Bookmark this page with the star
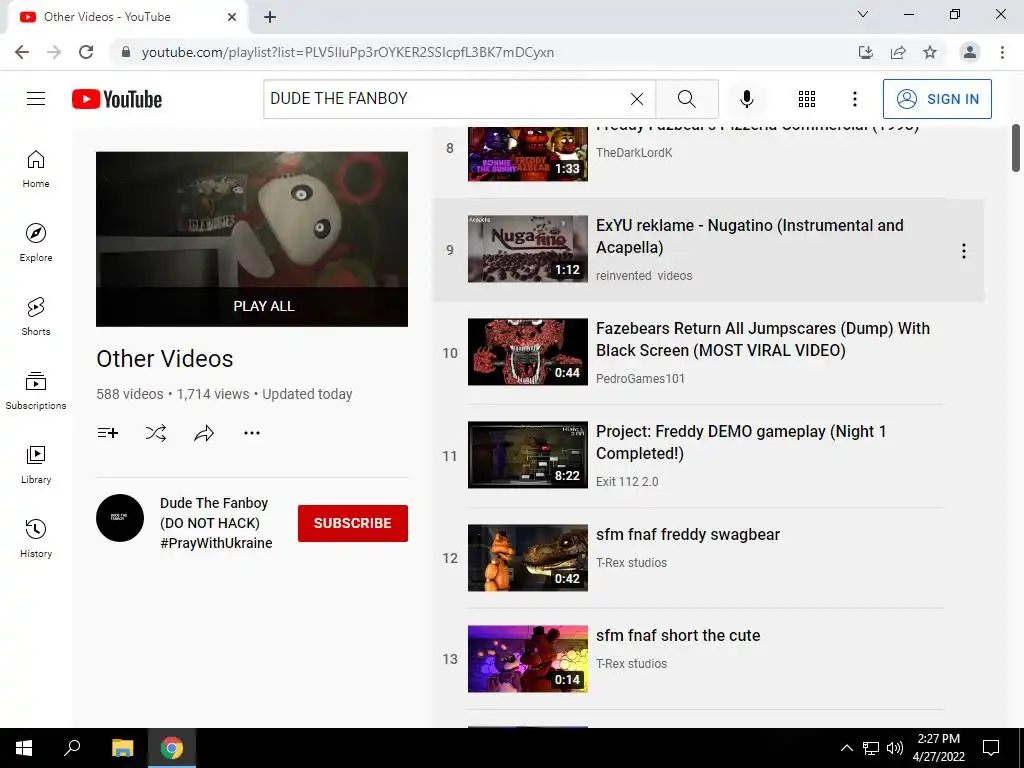Screen dimensions: 1024x768 [x=930, y=52]
